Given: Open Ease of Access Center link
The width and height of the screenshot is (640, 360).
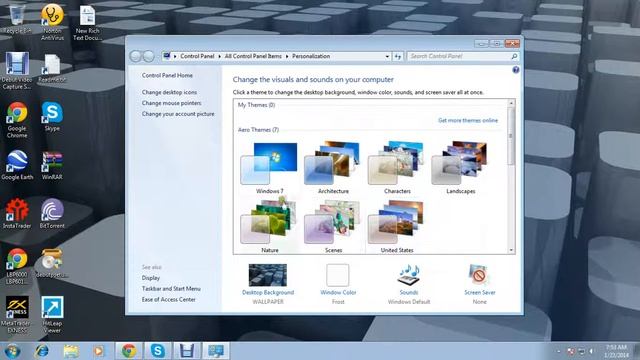Looking at the screenshot, I should (169, 300).
